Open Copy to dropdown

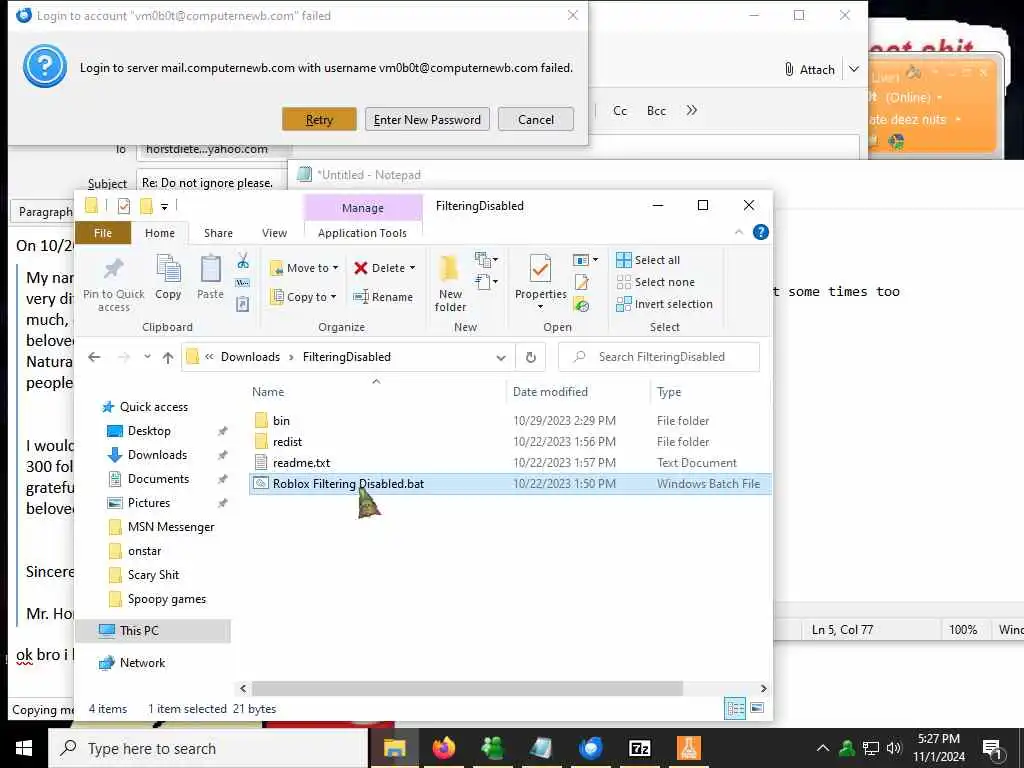coord(304,297)
